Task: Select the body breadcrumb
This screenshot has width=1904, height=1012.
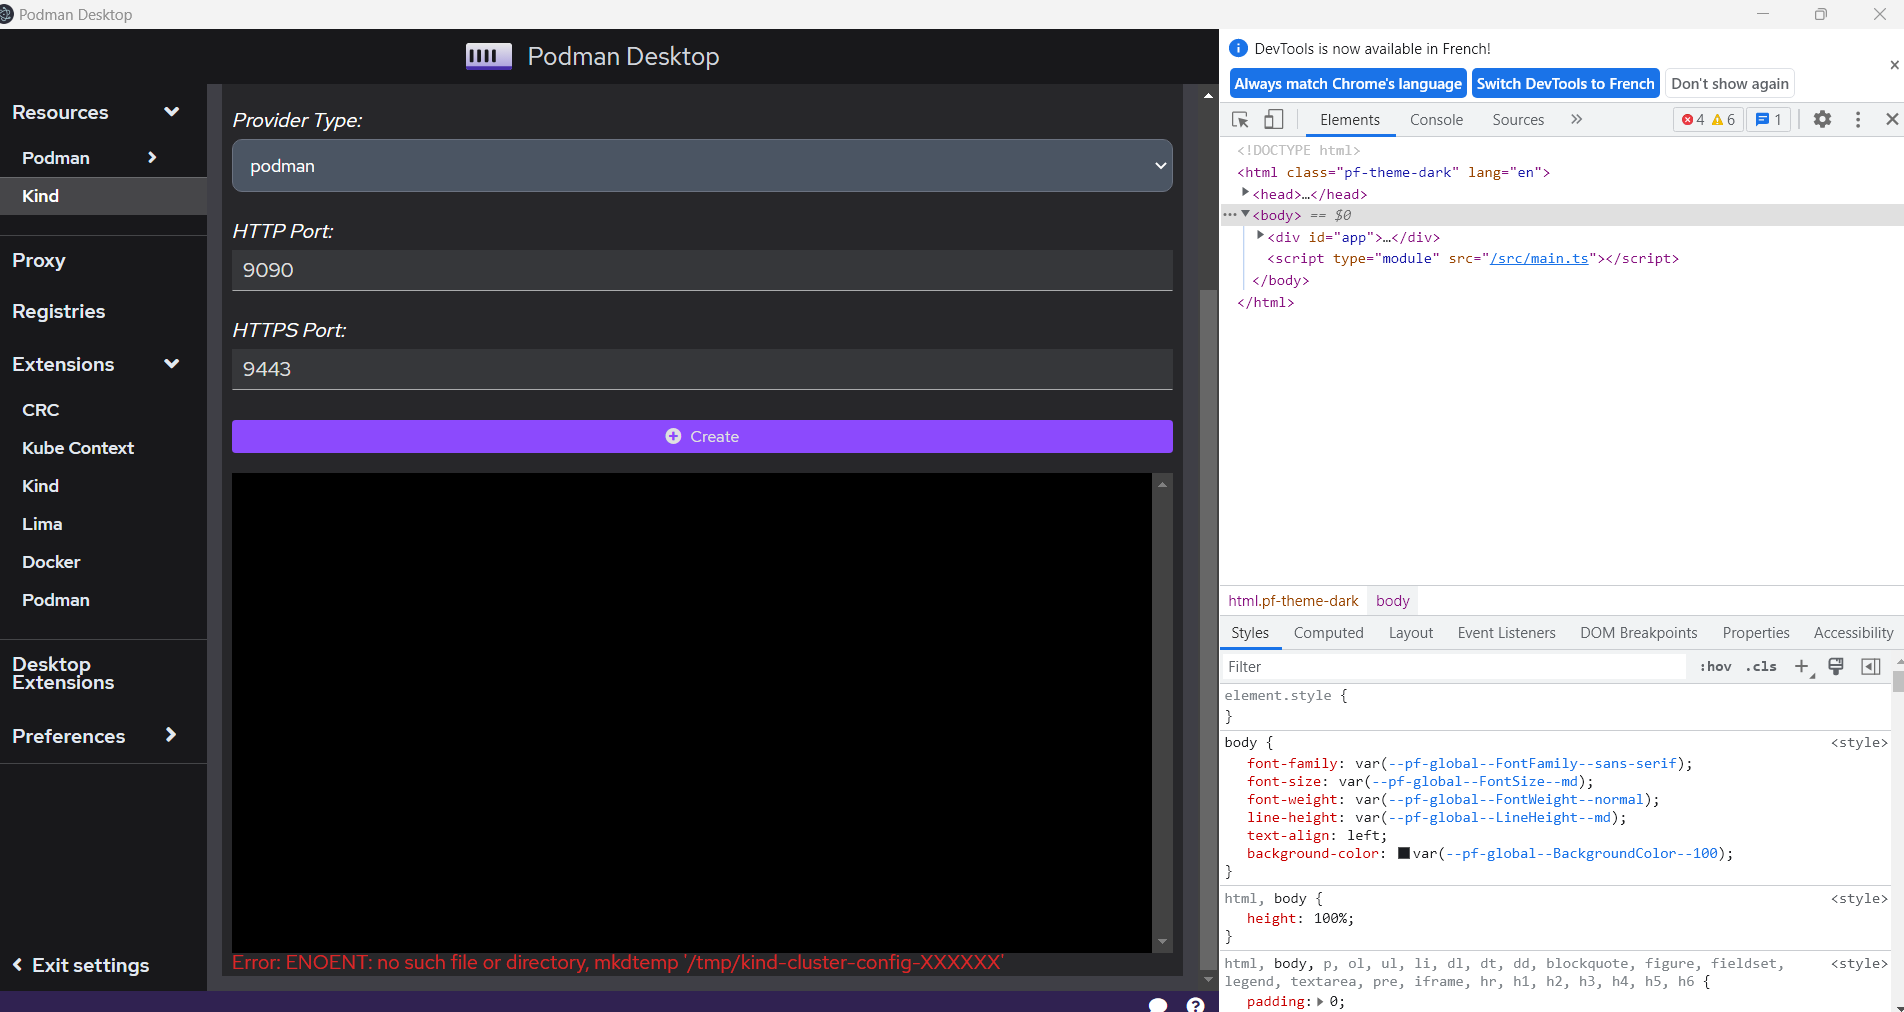Action: pyautogui.click(x=1392, y=601)
